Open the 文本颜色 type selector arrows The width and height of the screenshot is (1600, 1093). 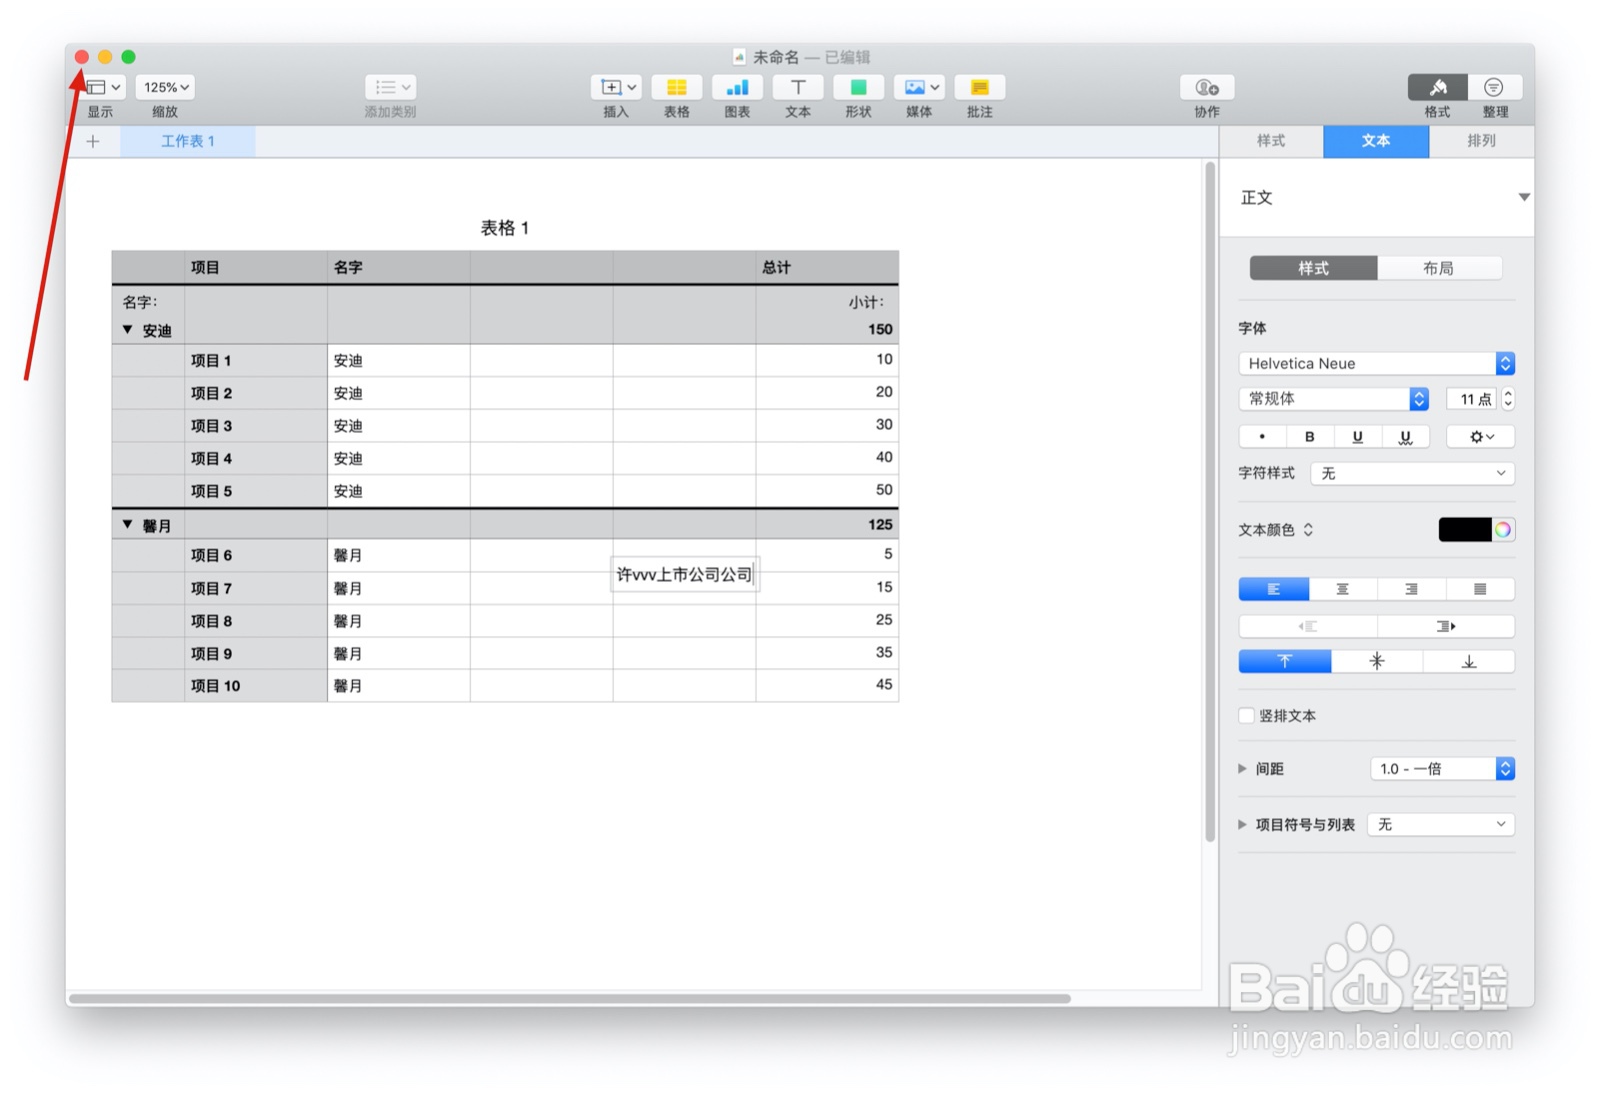[x=1308, y=530]
